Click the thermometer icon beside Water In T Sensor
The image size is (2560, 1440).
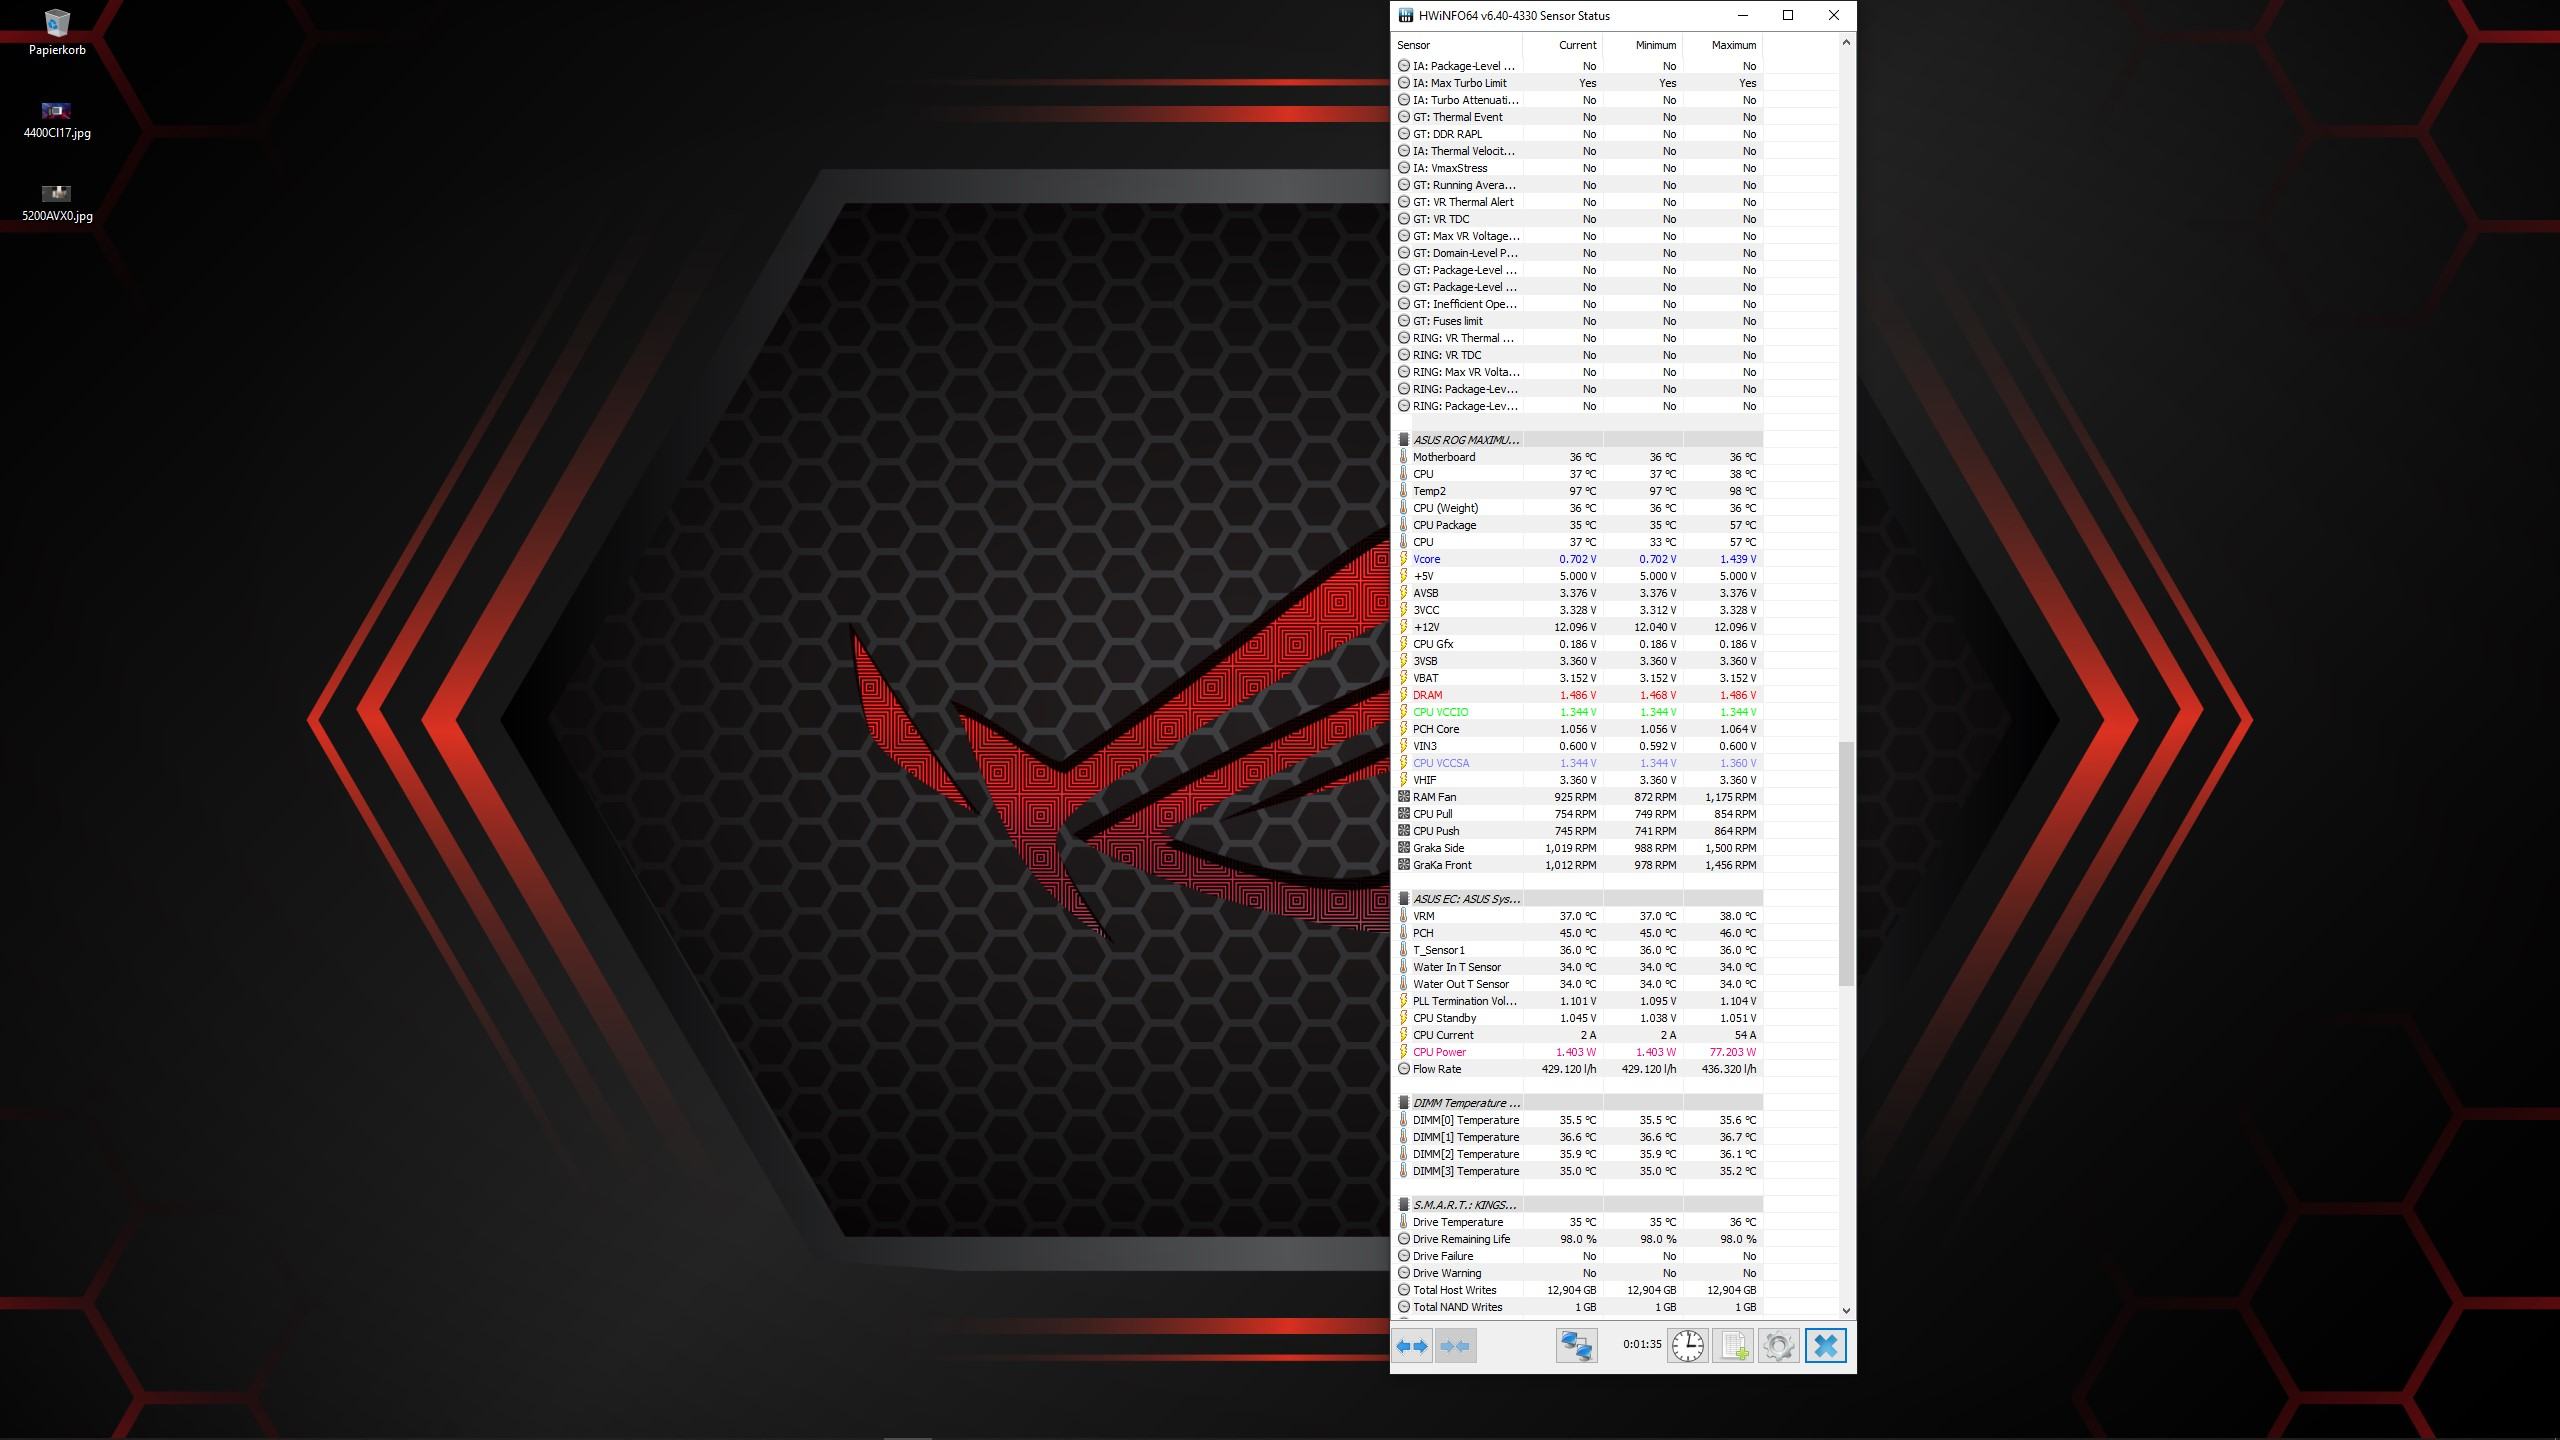coord(1404,967)
